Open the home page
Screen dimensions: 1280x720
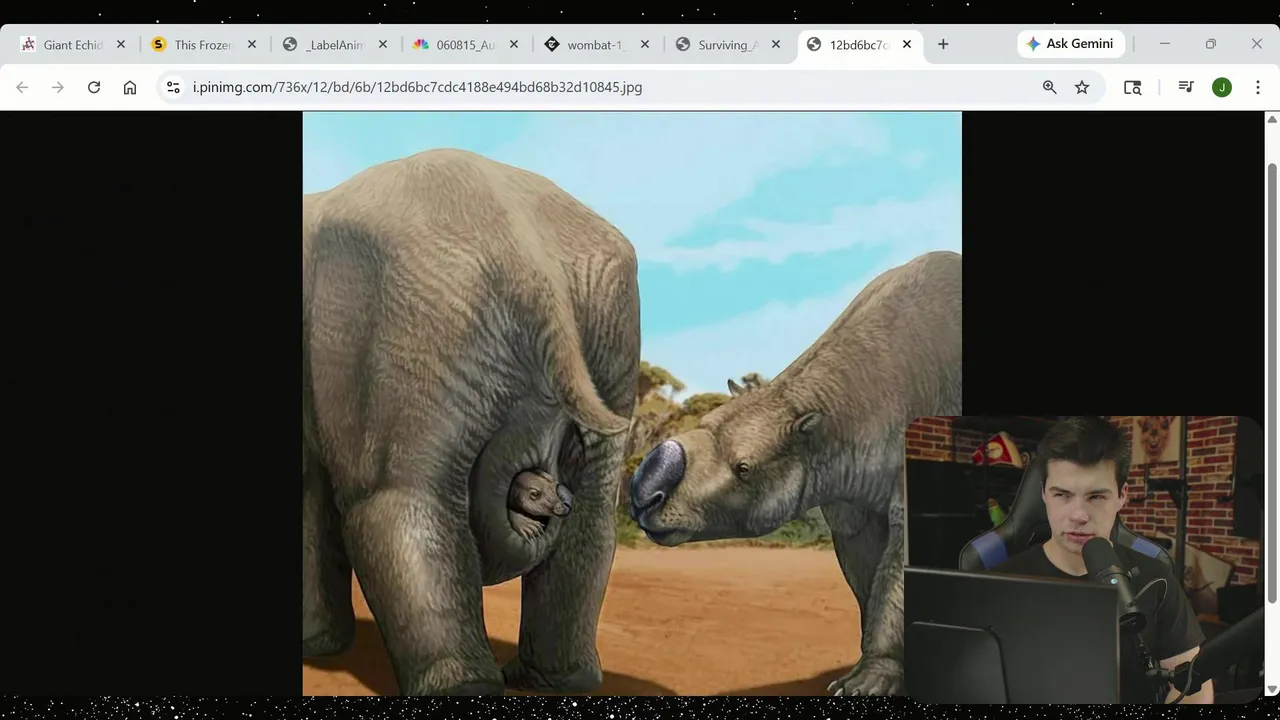130,87
